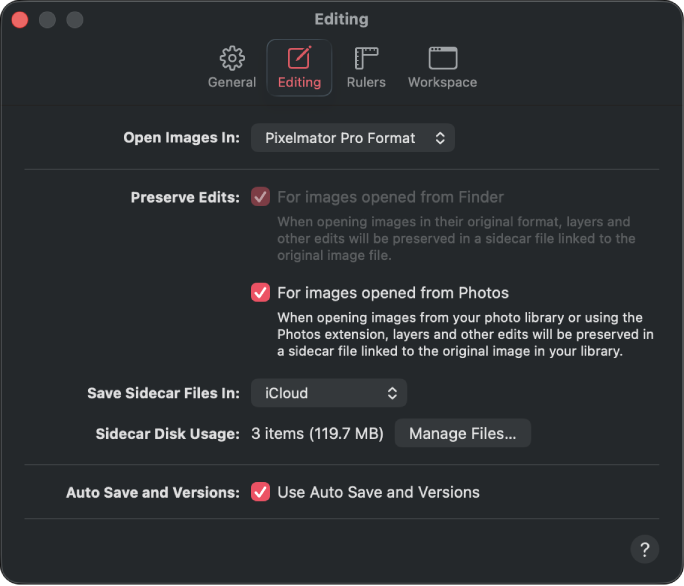Screen dimensions: 684x586
Task: Click the photo library sidecar description text
Action: 465,334
